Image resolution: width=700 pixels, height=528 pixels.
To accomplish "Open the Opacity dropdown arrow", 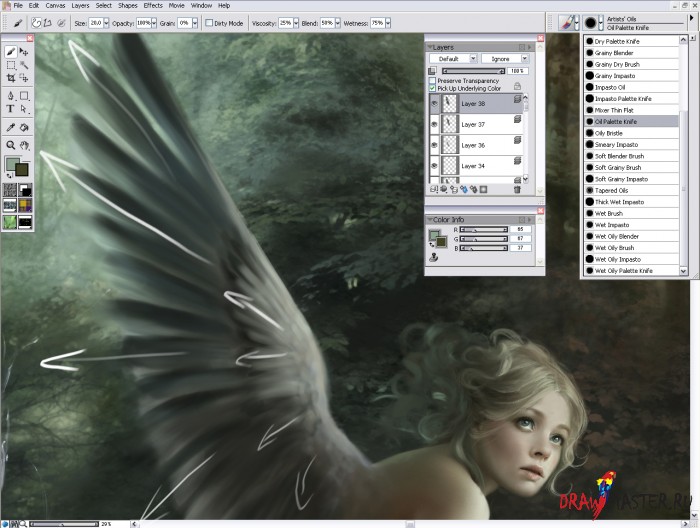I will [x=154, y=23].
